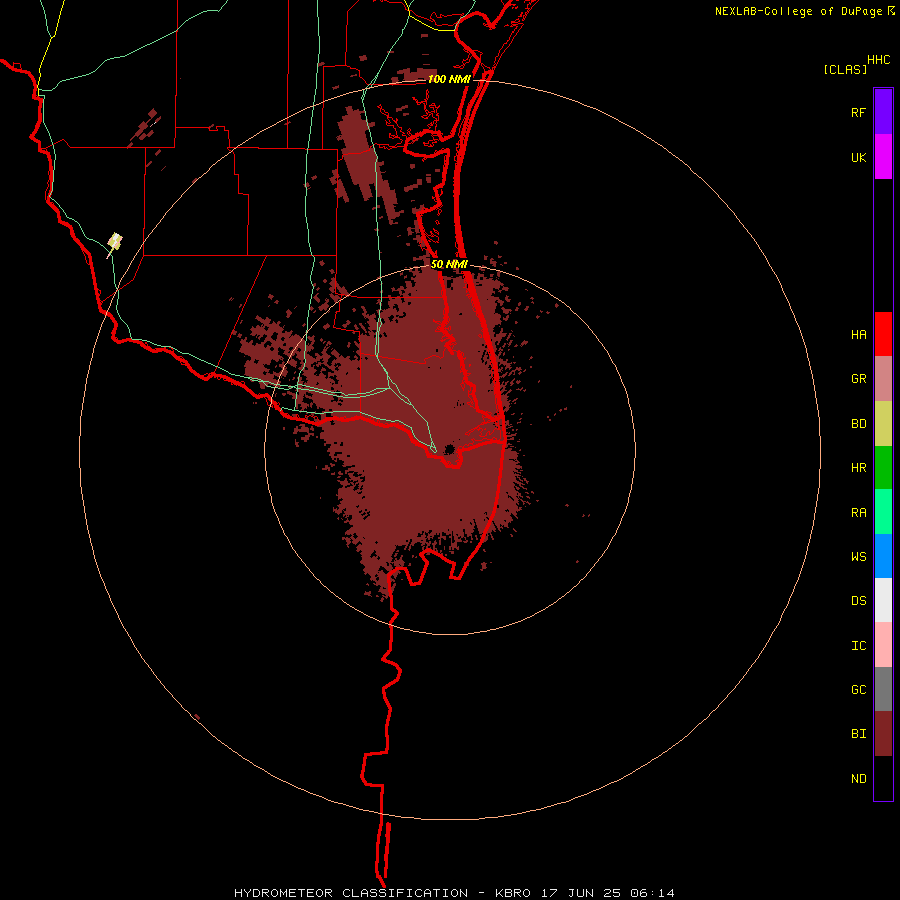Click the BD legend label
The image size is (900, 900).
(x=858, y=424)
